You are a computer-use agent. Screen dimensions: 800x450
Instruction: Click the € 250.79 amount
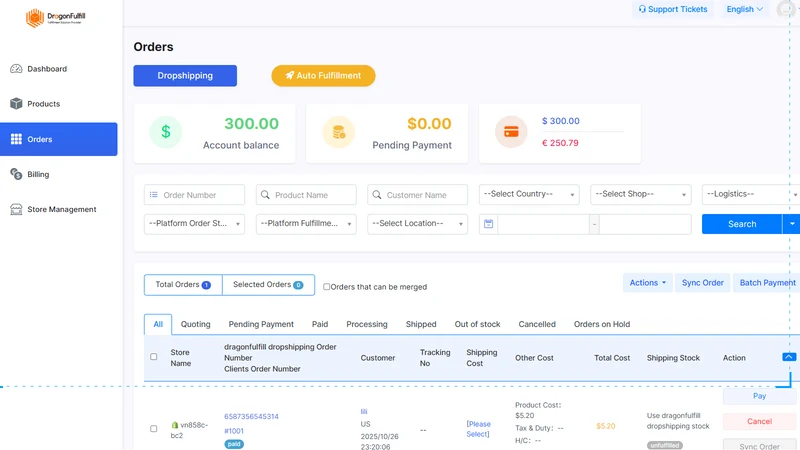click(x=560, y=143)
